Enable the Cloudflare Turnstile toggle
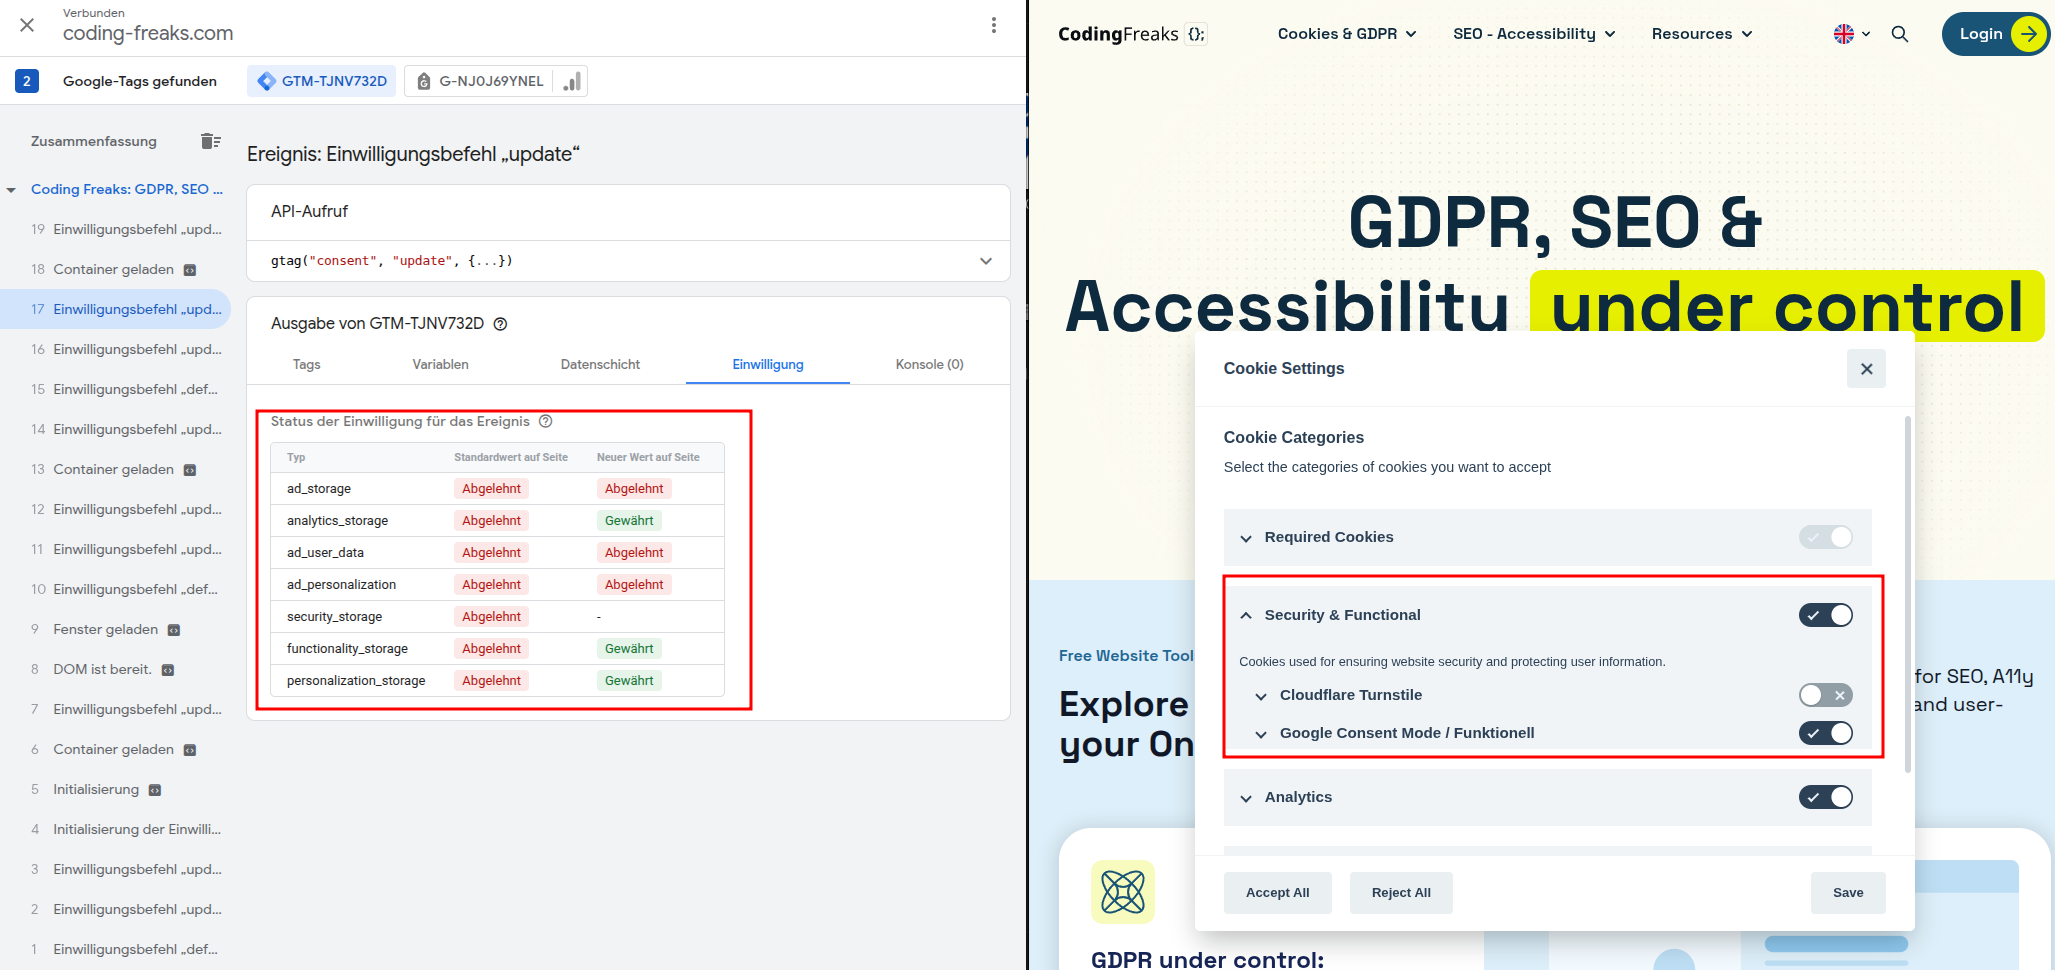Image resolution: width=2055 pixels, height=970 pixels. click(1825, 694)
